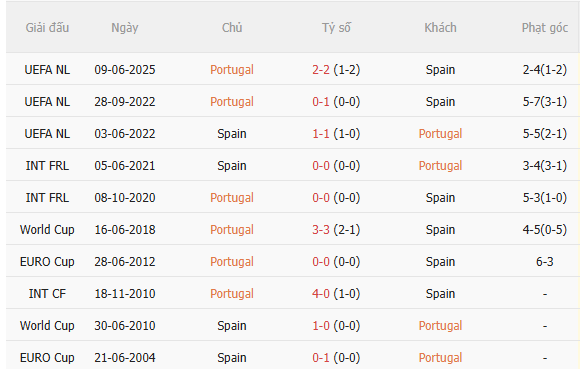Screen dimensions: 580x369
Task: Select Spain home team in 03-06-2022 row
Action: coord(232,134)
